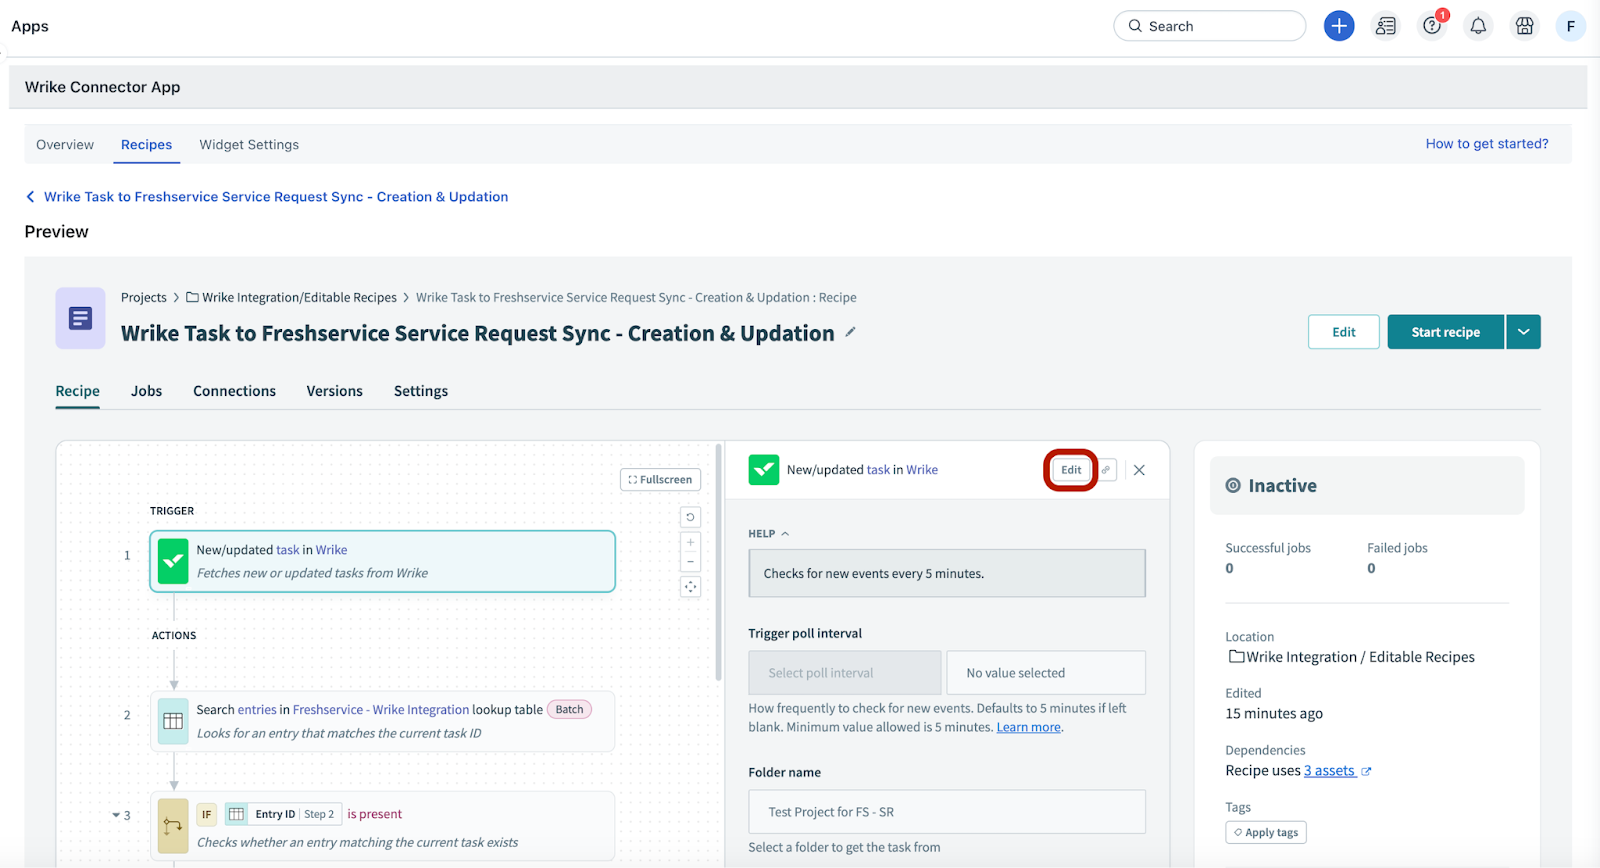Click the Start recipe button
The width and height of the screenshot is (1600, 868).
(x=1445, y=332)
